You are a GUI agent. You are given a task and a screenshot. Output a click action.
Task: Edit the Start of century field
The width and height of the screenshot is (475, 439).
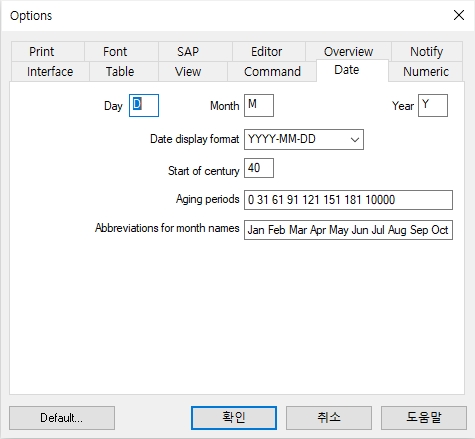[259, 168]
